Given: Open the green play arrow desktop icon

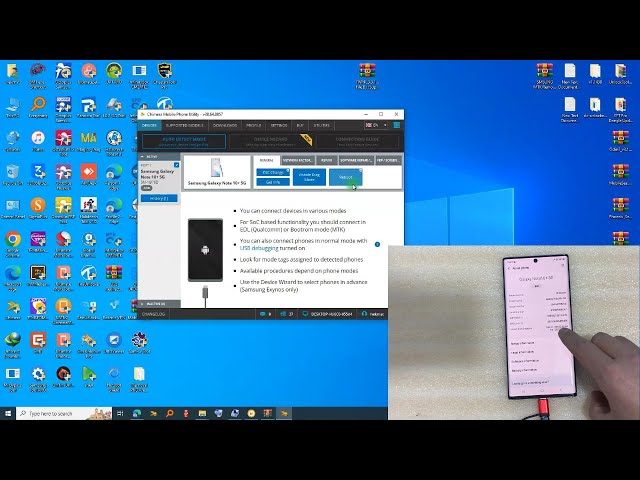Looking at the screenshot, I should tap(89, 376).
